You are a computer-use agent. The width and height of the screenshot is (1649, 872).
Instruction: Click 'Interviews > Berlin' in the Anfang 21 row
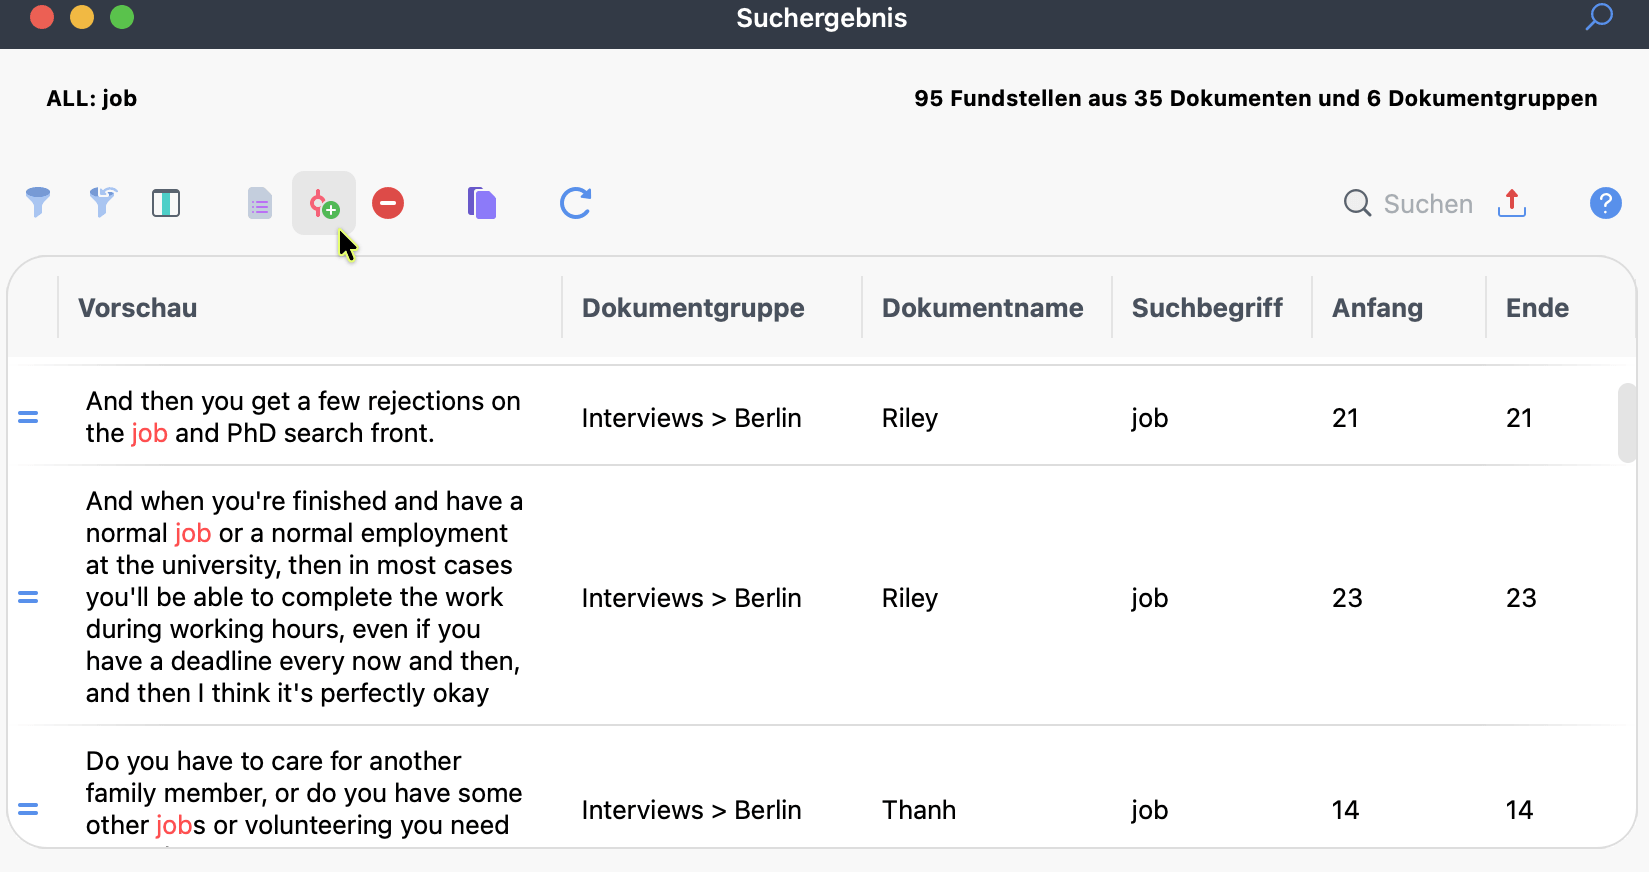692,418
